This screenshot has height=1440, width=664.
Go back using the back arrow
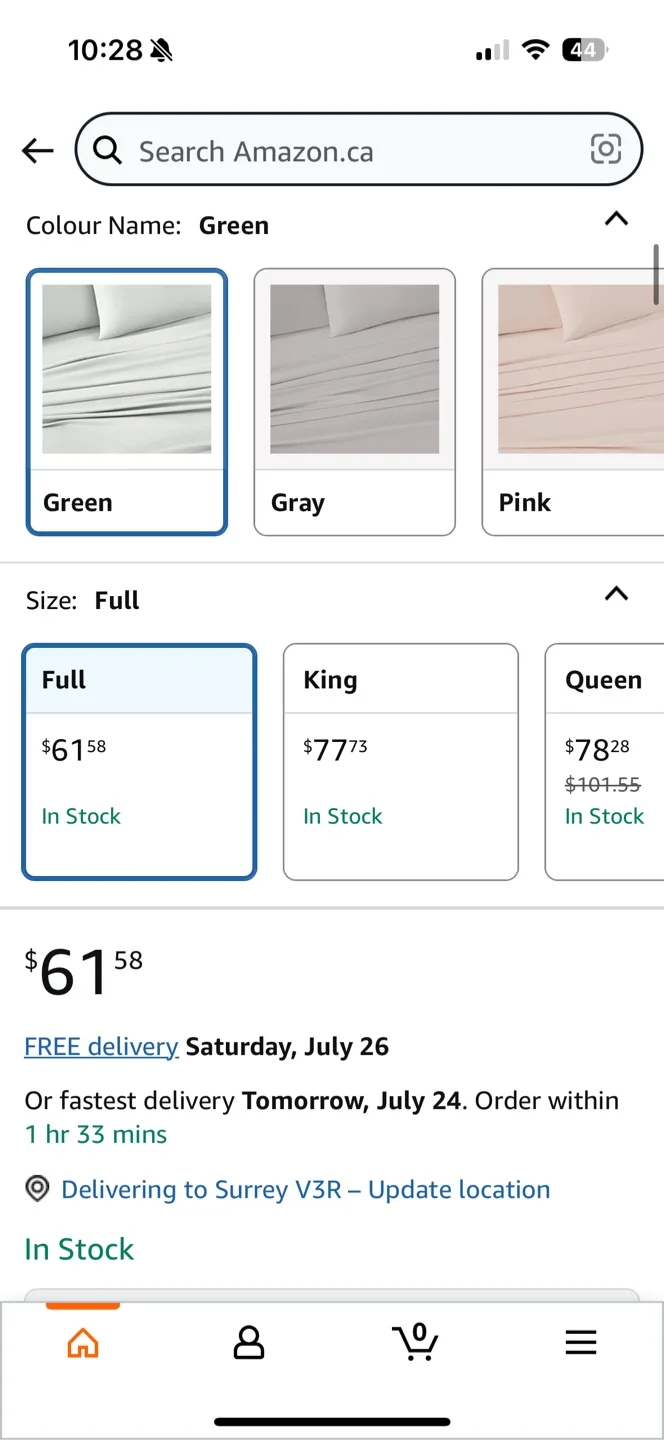click(x=37, y=150)
